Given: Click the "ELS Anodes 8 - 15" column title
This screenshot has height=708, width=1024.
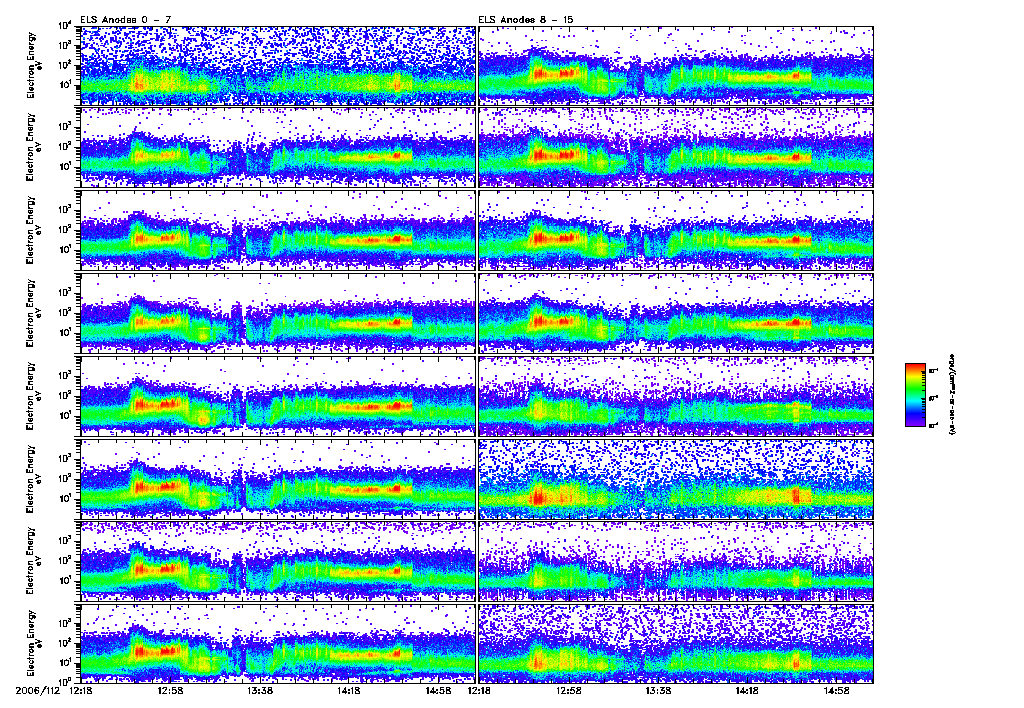Looking at the screenshot, I should (x=526, y=20).
